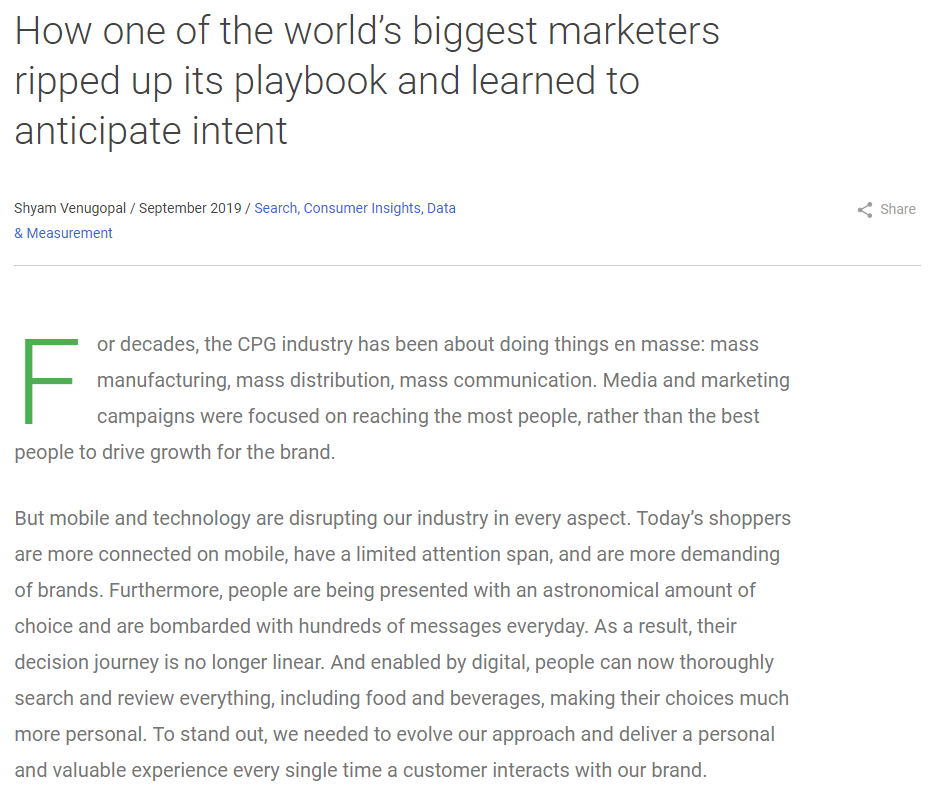The height and width of the screenshot is (806, 938).
Task: Click the large green drop cap 'F'
Action: pyautogui.click(x=46, y=381)
